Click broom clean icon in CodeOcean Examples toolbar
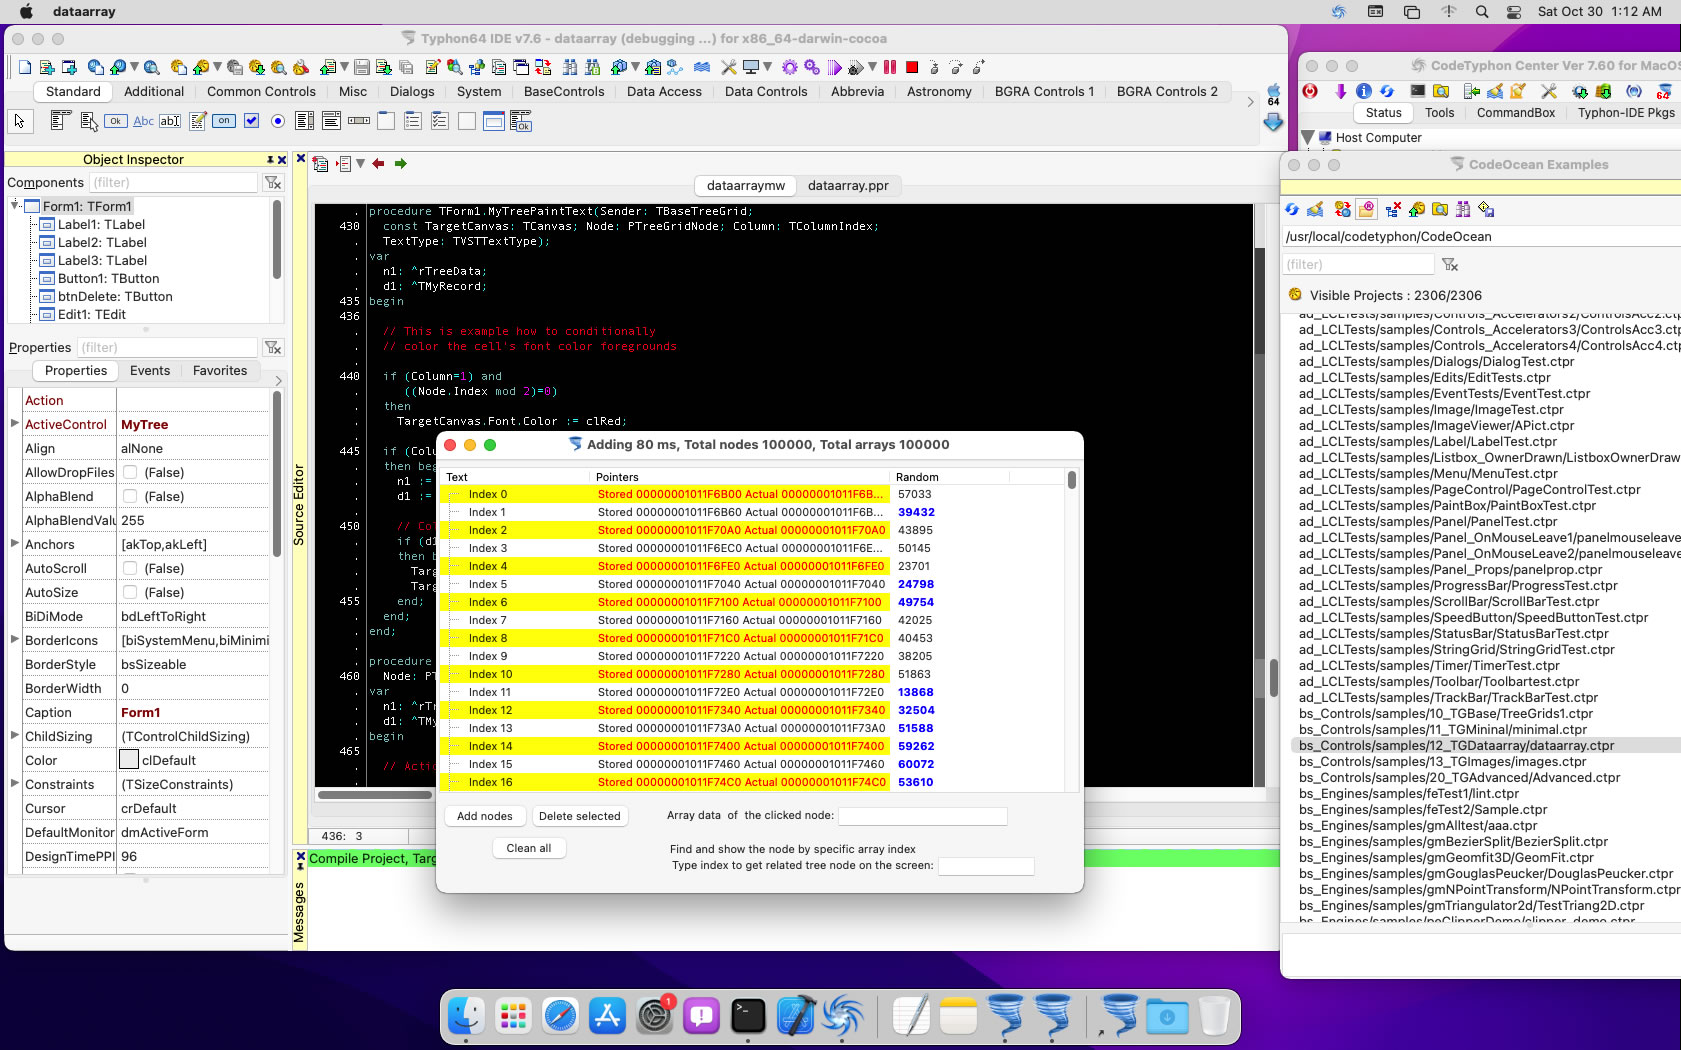Image resolution: width=1681 pixels, height=1050 pixels. [x=1316, y=209]
